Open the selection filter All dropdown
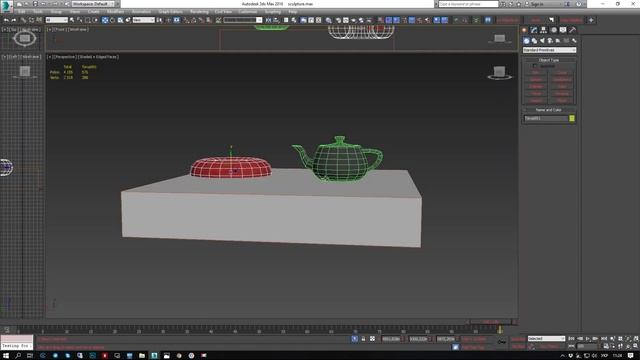The height and width of the screenshot is (360, 640). click(x=56, y=20)
